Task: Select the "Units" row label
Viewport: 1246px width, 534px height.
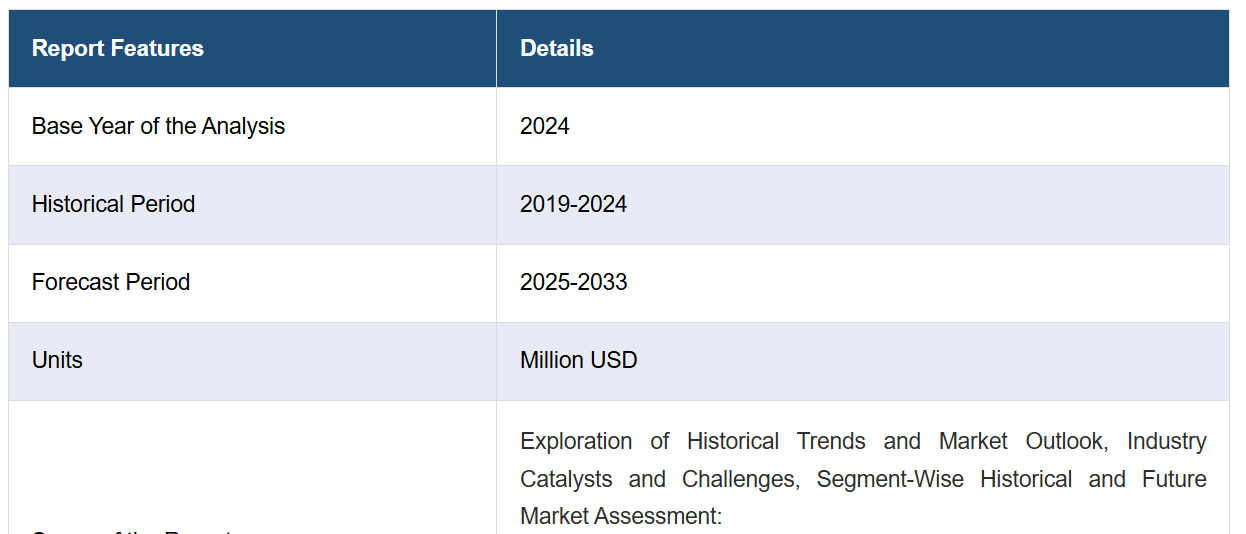Action: click(x=57, y=360)
